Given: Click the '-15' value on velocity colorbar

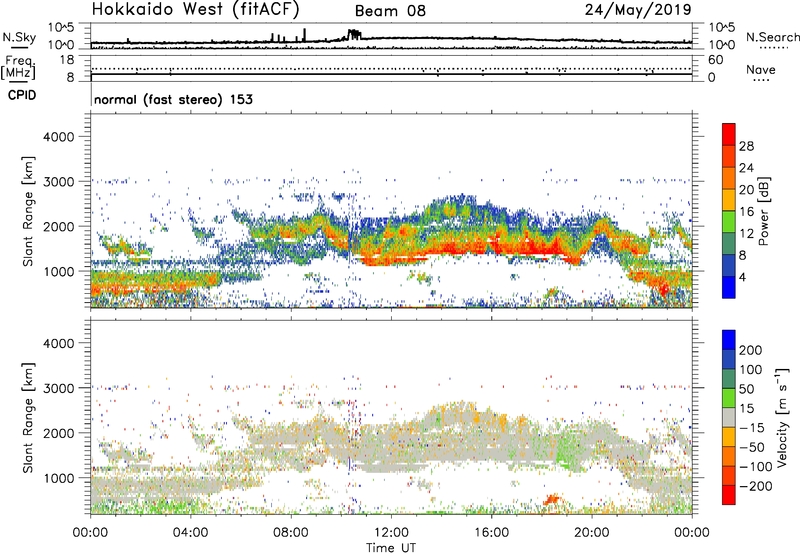Looking at the screenshot, I should pyautogui.click(x=751, y=427).
